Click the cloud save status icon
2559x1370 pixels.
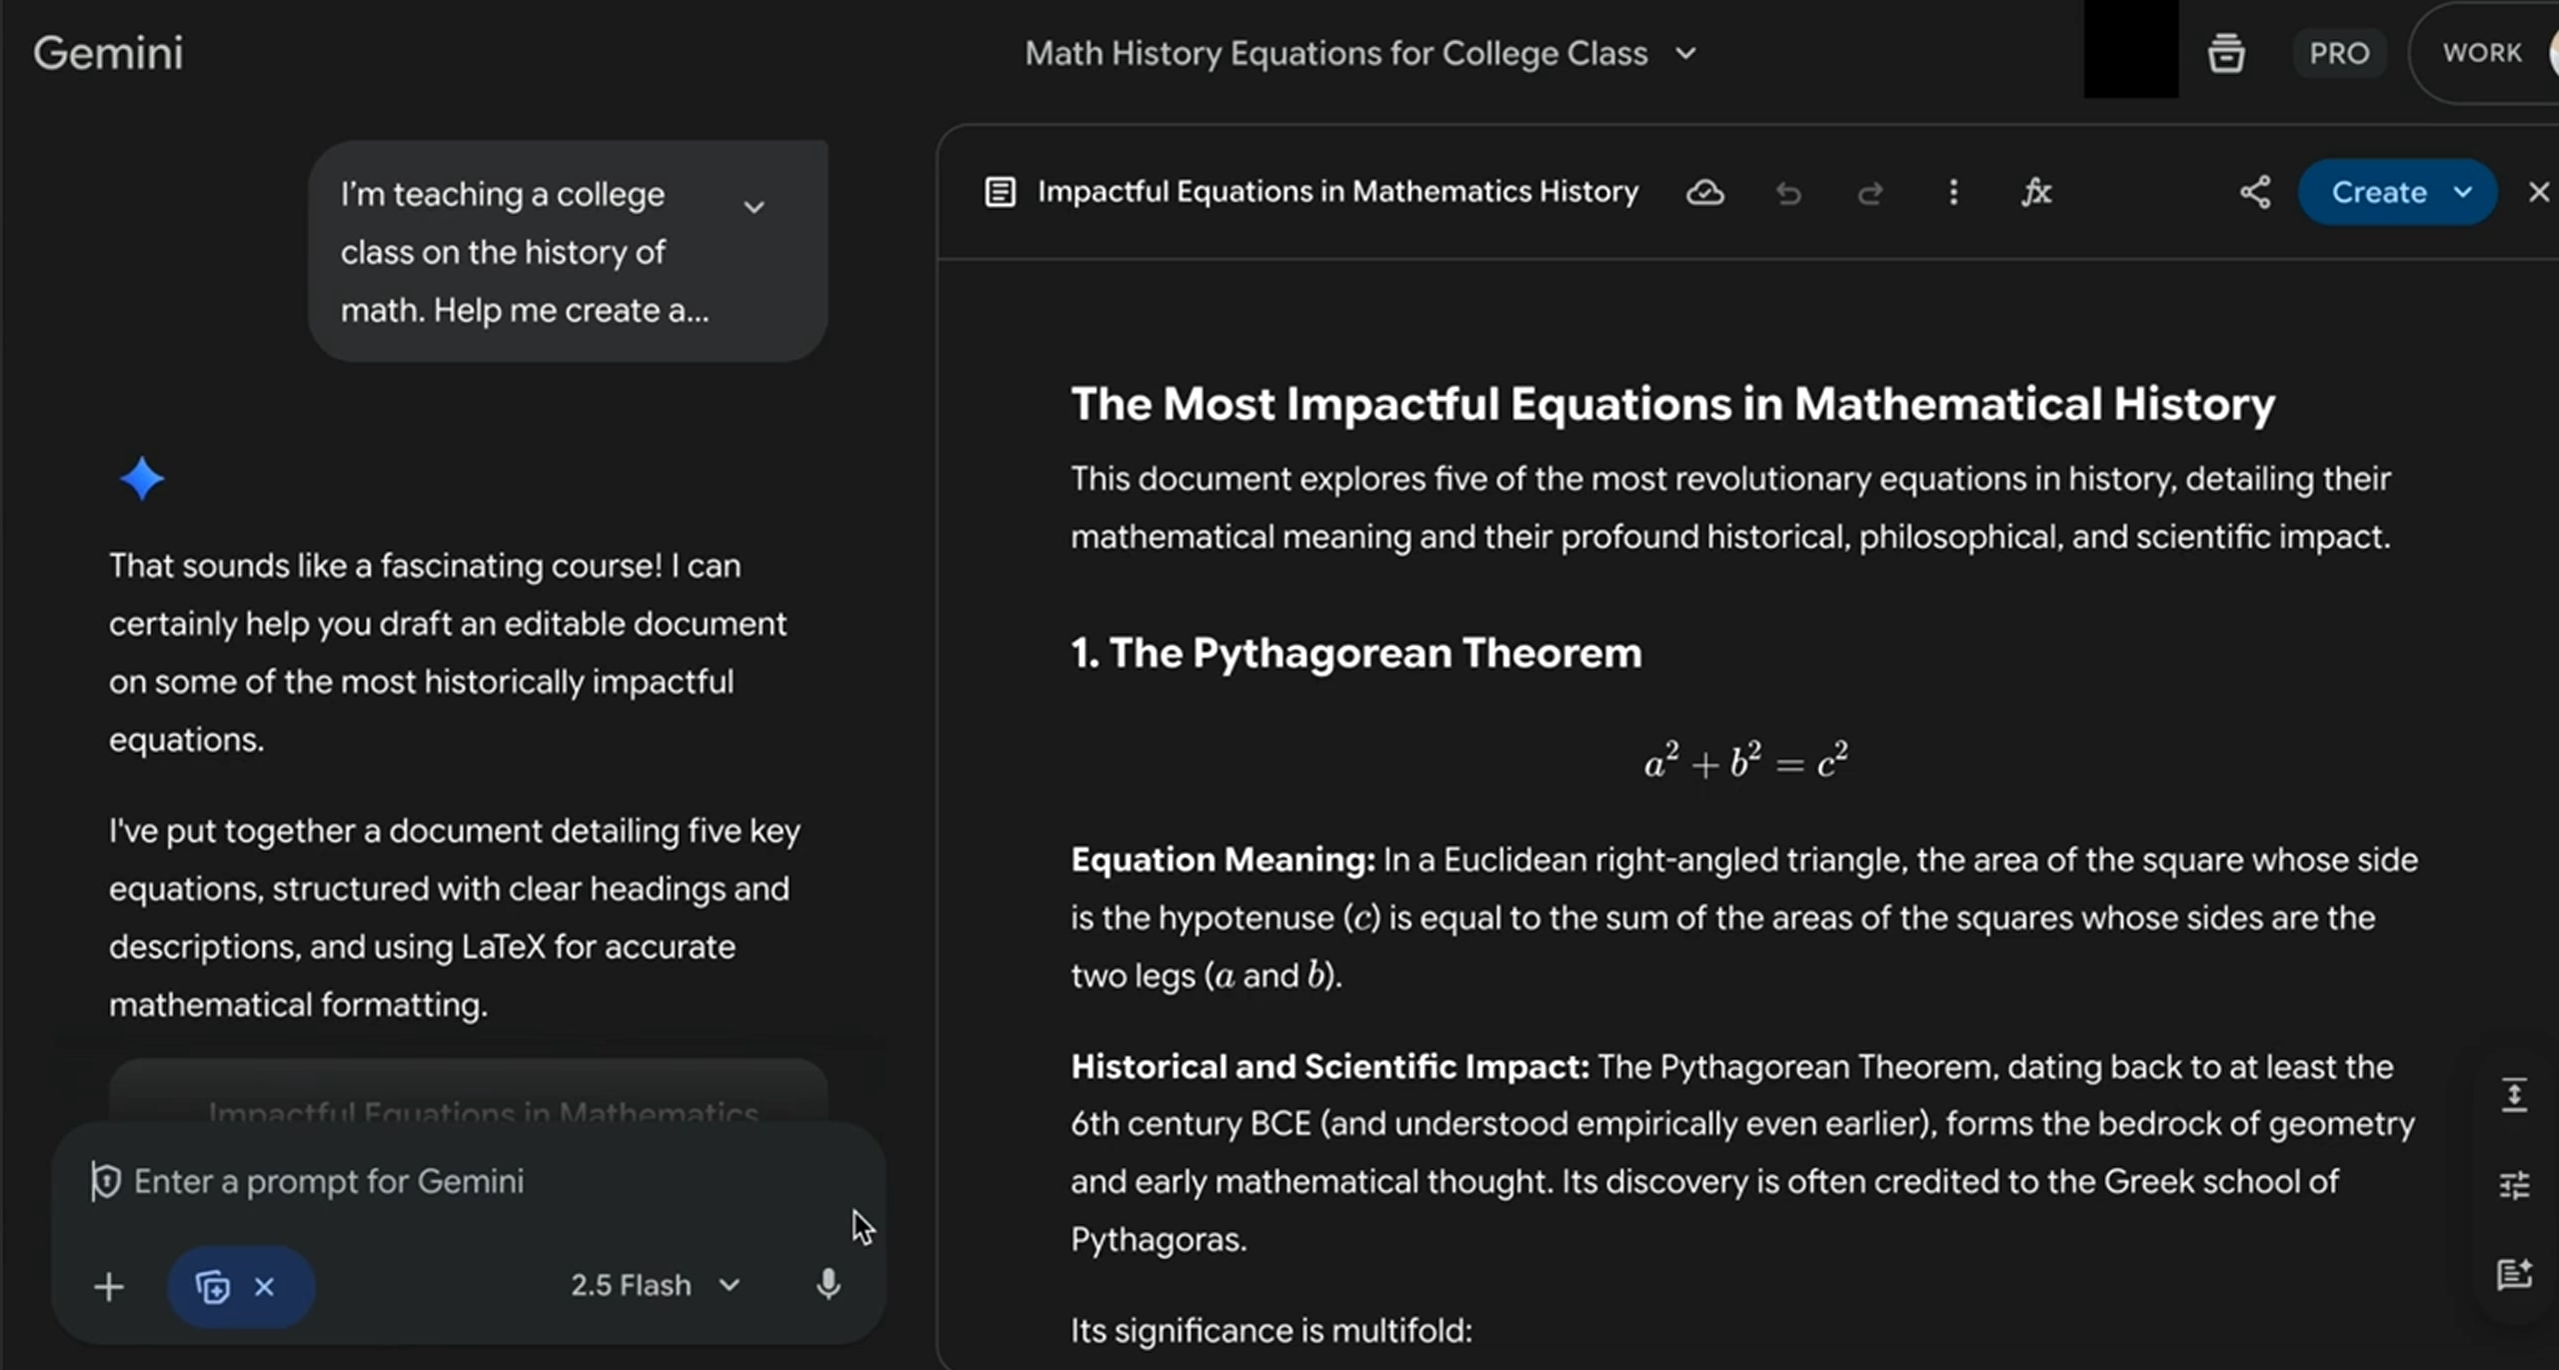click(x=1705, y=192)
